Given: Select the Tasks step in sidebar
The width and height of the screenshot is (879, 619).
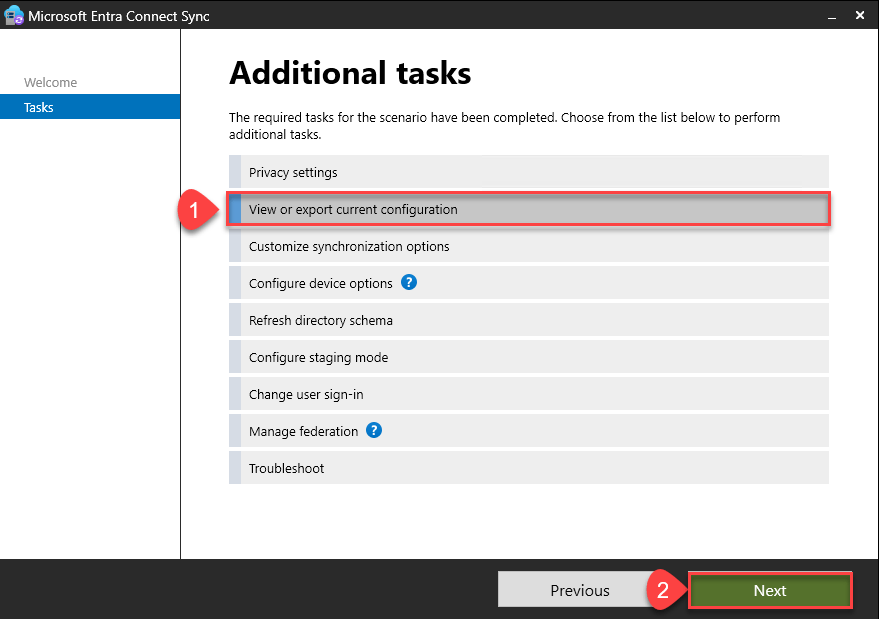Looking at the screenshot, I should pyautogui.click(x=39, y=107).
